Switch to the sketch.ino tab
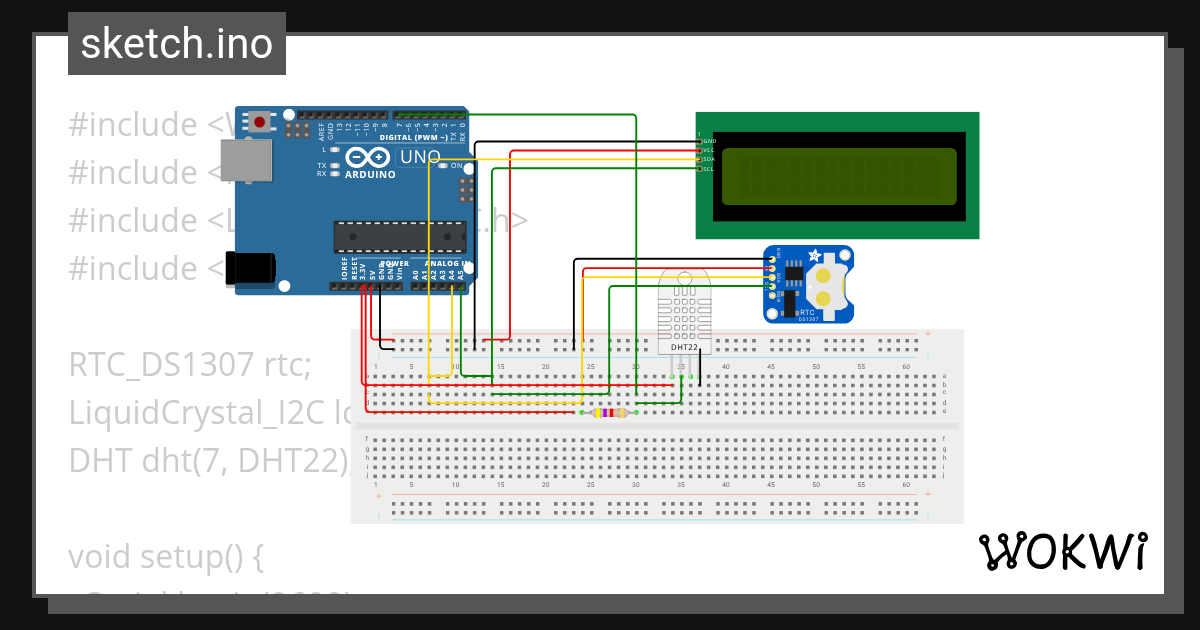The image size is (1200, 630). [176, 43]
